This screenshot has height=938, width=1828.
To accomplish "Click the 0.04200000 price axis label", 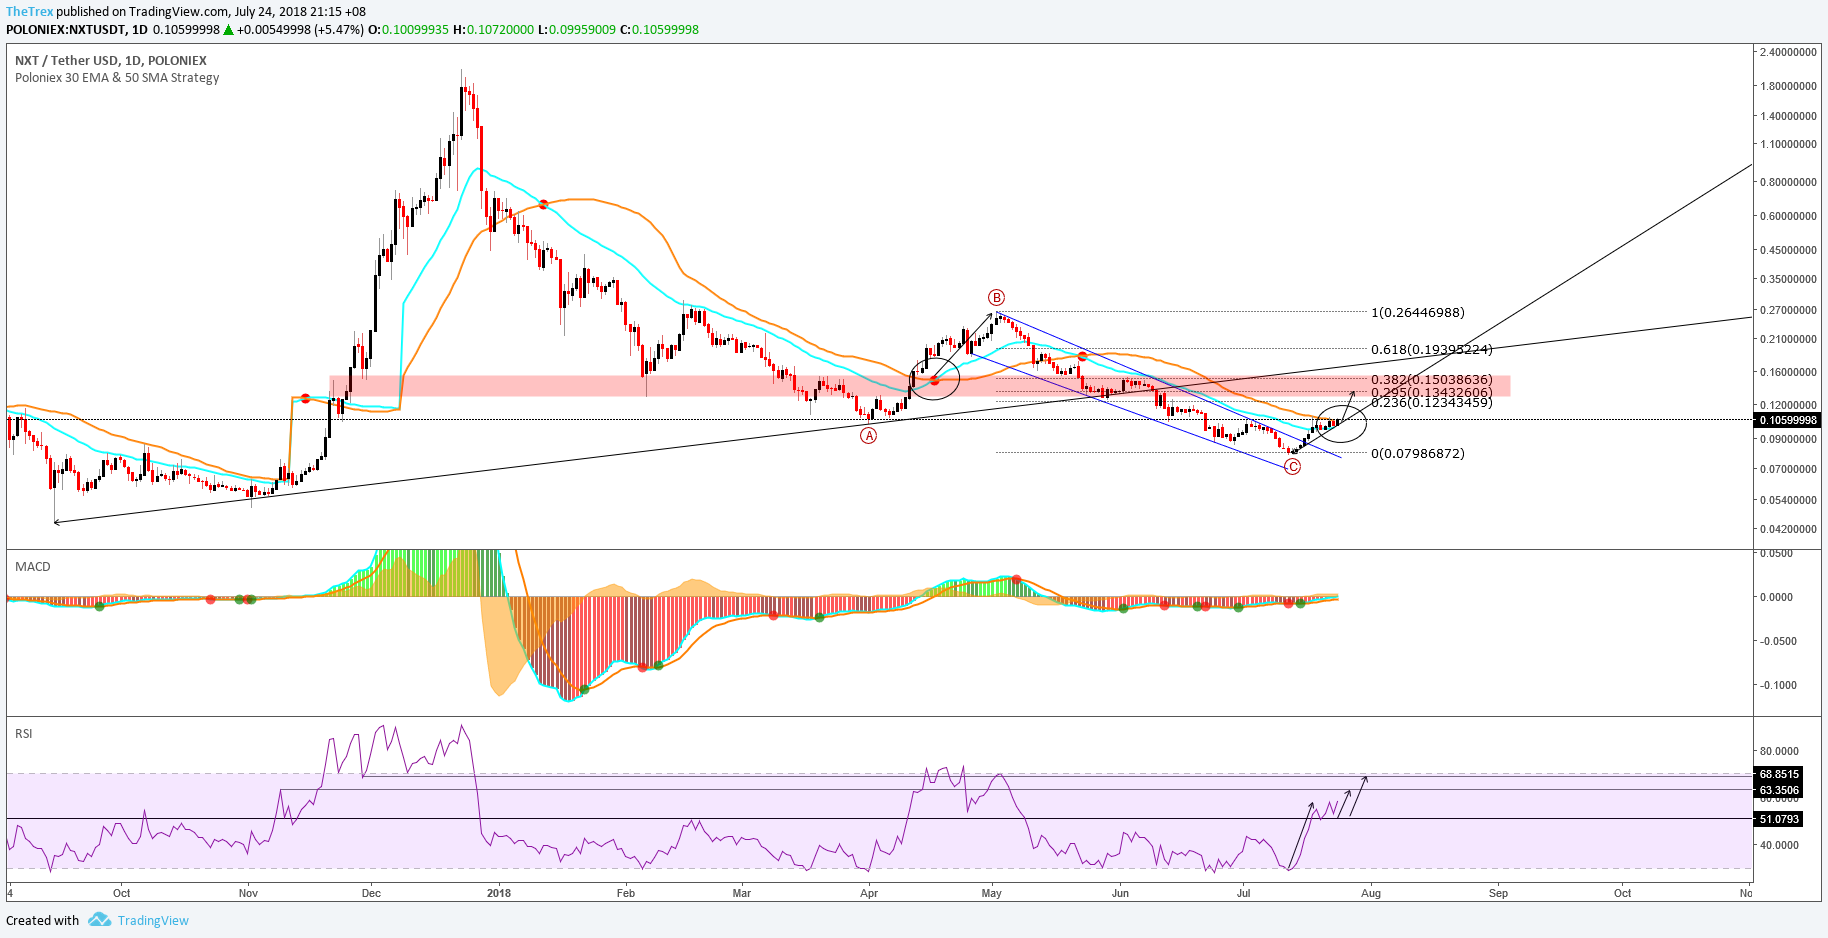I will [1788, 529].
